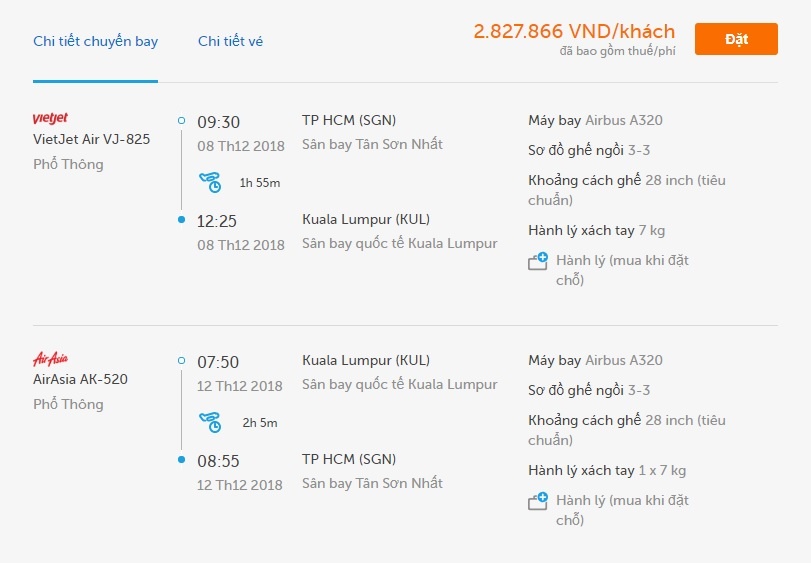Screen dimensions: 811x563
Task: Open the Chi tiết chuyến bay tab
Action: 95,42
